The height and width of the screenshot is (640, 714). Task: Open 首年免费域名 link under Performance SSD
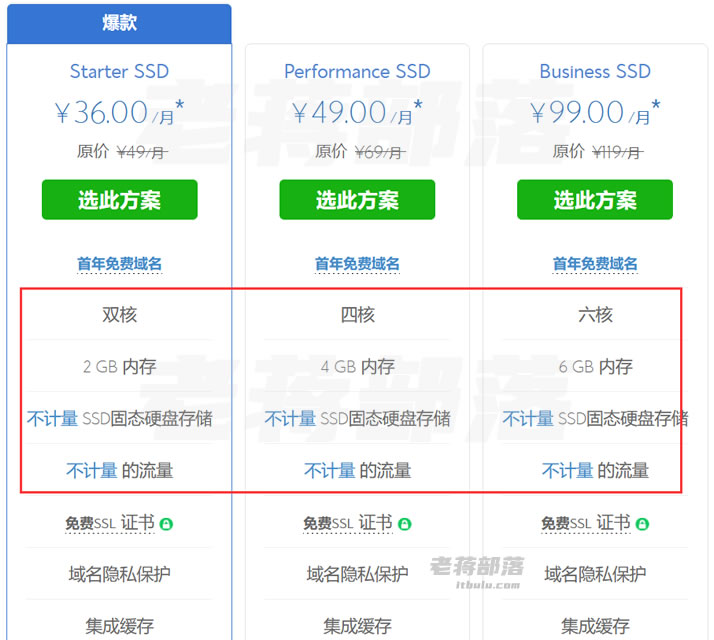357,264
